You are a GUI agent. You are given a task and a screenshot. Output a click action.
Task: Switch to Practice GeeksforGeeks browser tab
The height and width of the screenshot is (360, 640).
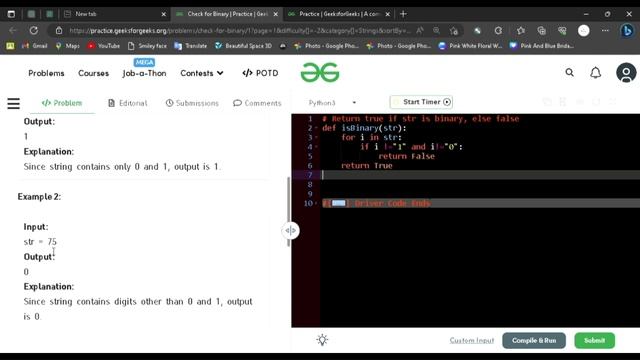tap(339, 14)
